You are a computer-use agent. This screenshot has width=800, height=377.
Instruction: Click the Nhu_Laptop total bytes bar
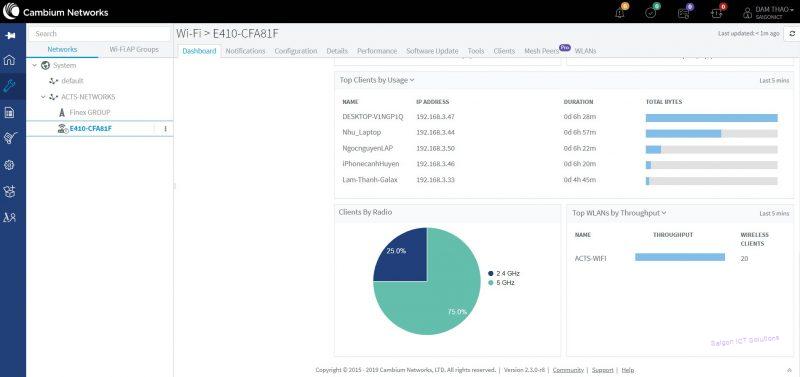(712, 134)
